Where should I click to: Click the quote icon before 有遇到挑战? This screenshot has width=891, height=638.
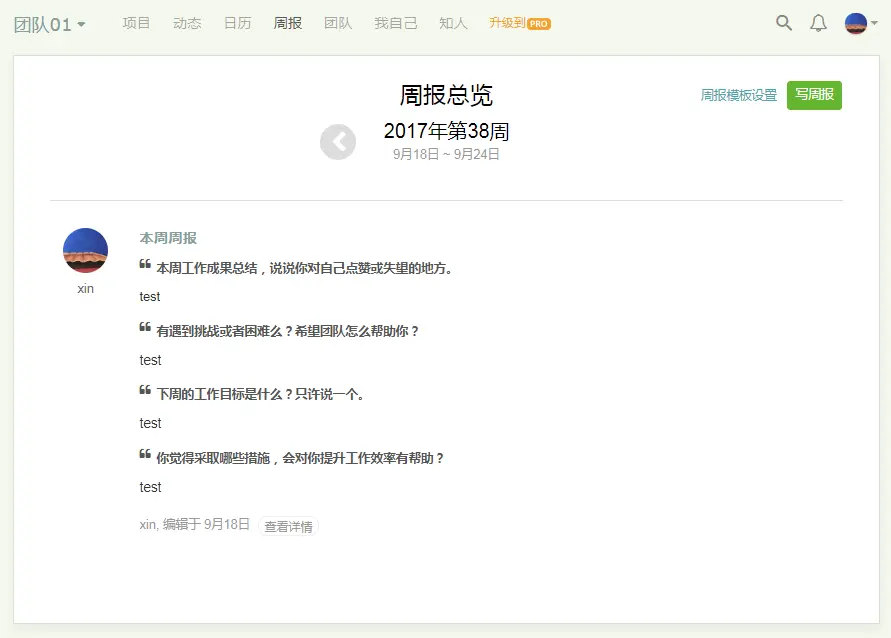(145, 327)
